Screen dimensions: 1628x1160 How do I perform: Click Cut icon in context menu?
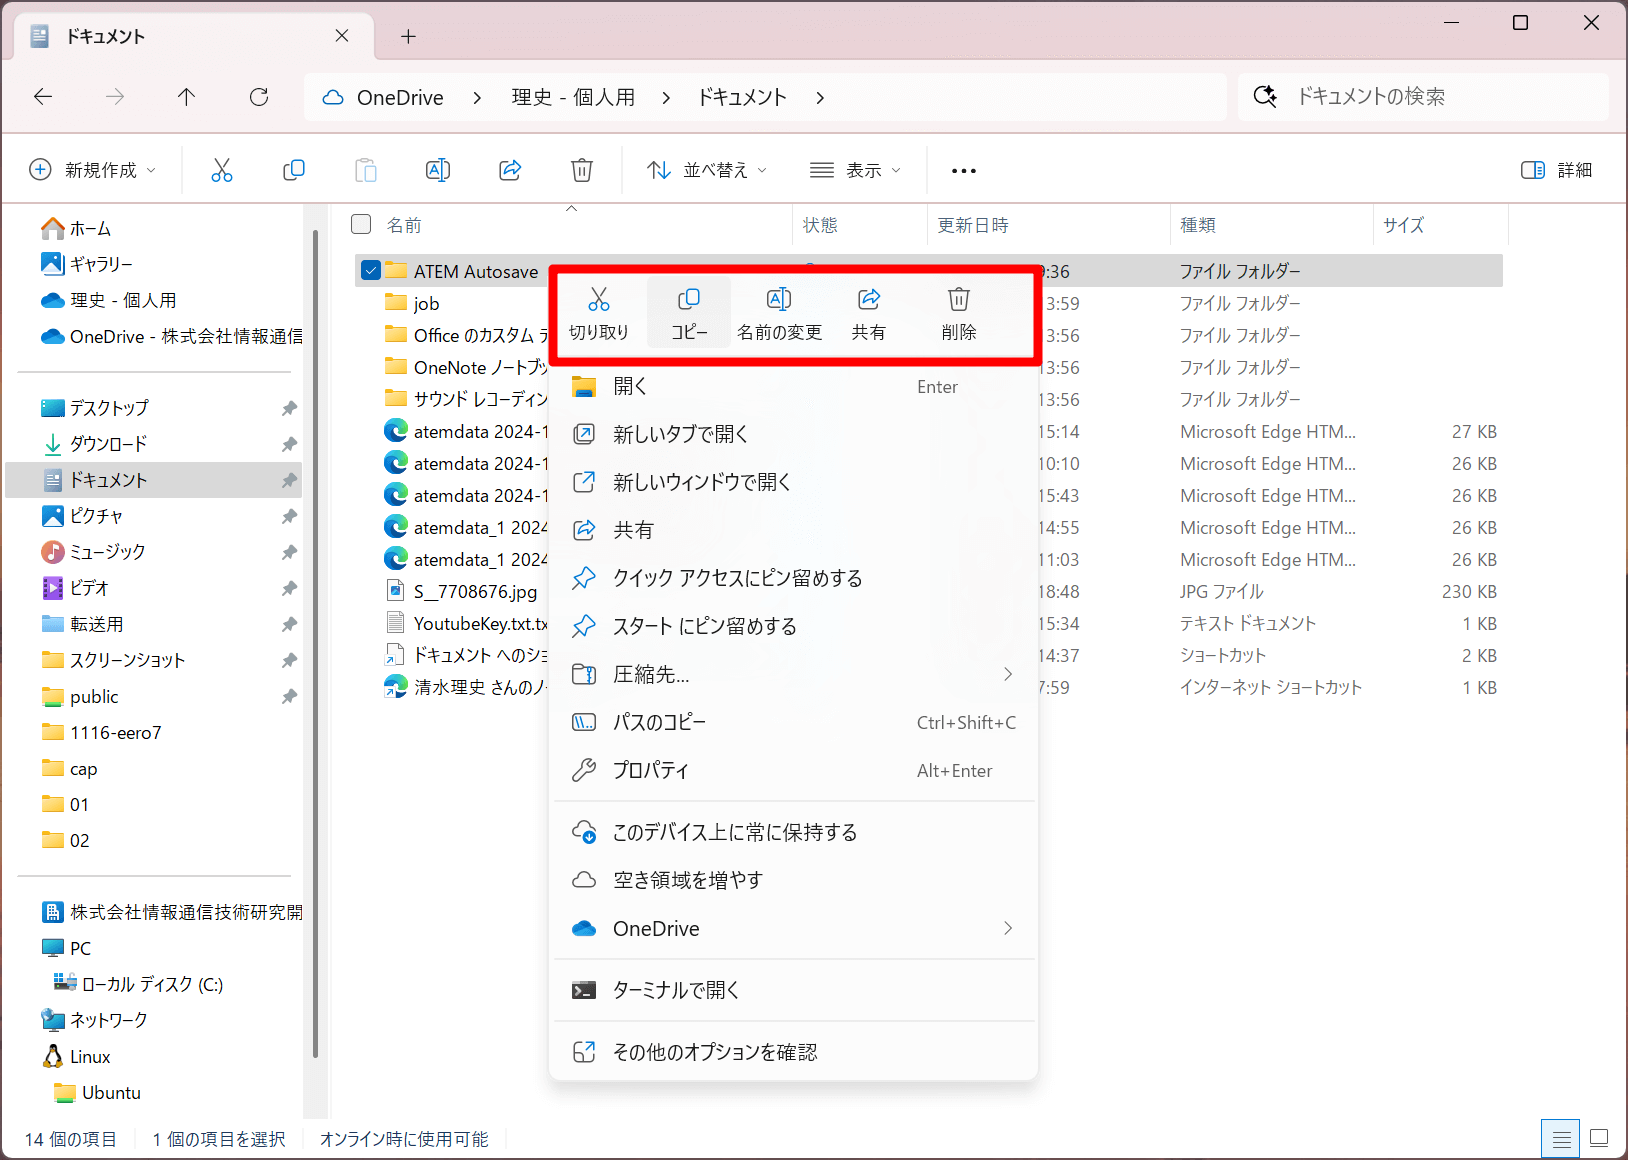[x=598, y=300]
